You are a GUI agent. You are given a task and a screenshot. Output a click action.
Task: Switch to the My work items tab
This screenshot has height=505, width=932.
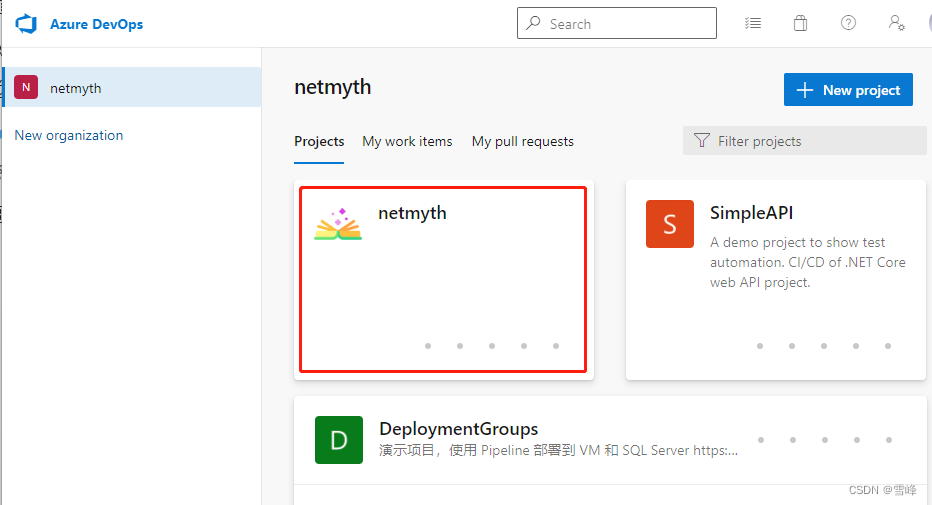(x=407, y=141)
